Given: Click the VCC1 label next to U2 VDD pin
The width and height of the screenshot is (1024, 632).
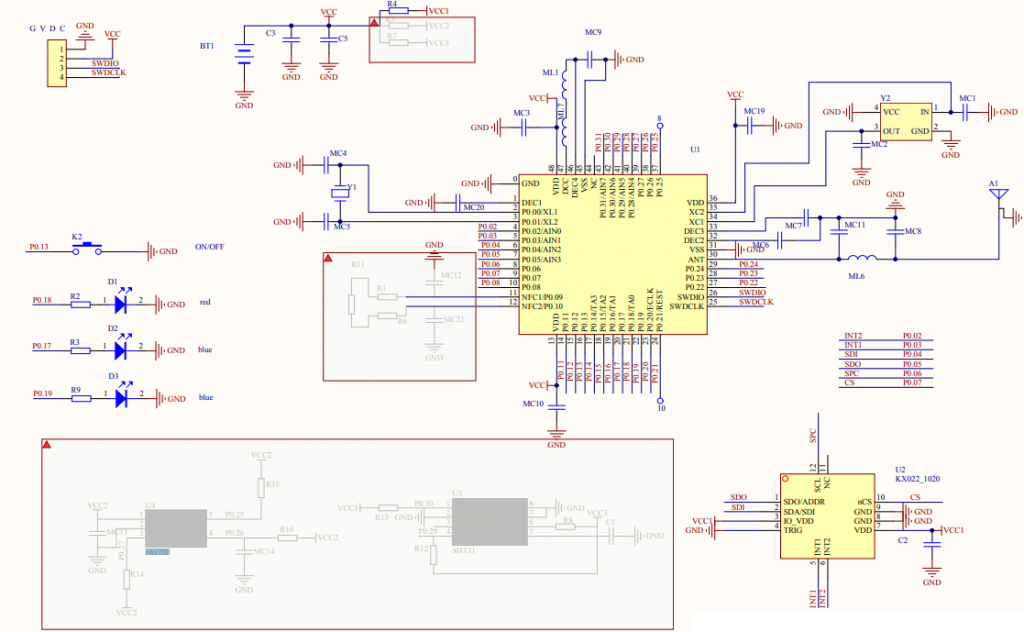Looking at the screenshot, I should click(956, 530).
